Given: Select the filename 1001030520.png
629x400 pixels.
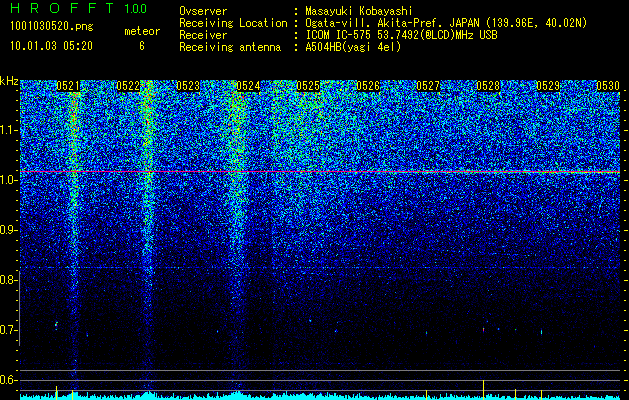Looking at the screenshot, I should (52, 27).
